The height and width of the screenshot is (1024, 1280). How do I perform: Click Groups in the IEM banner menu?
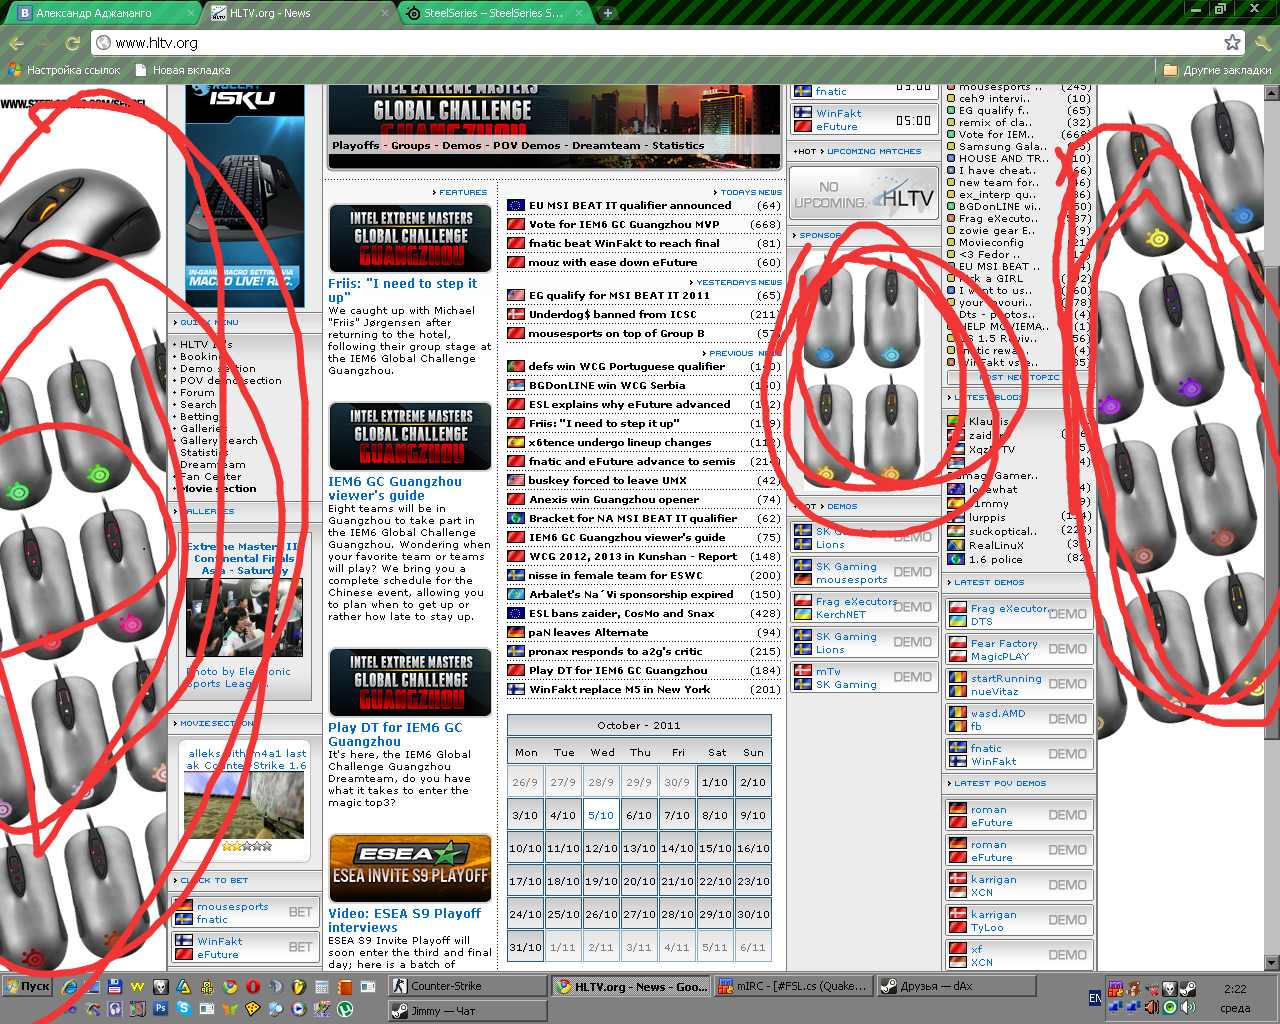(411, 146)
